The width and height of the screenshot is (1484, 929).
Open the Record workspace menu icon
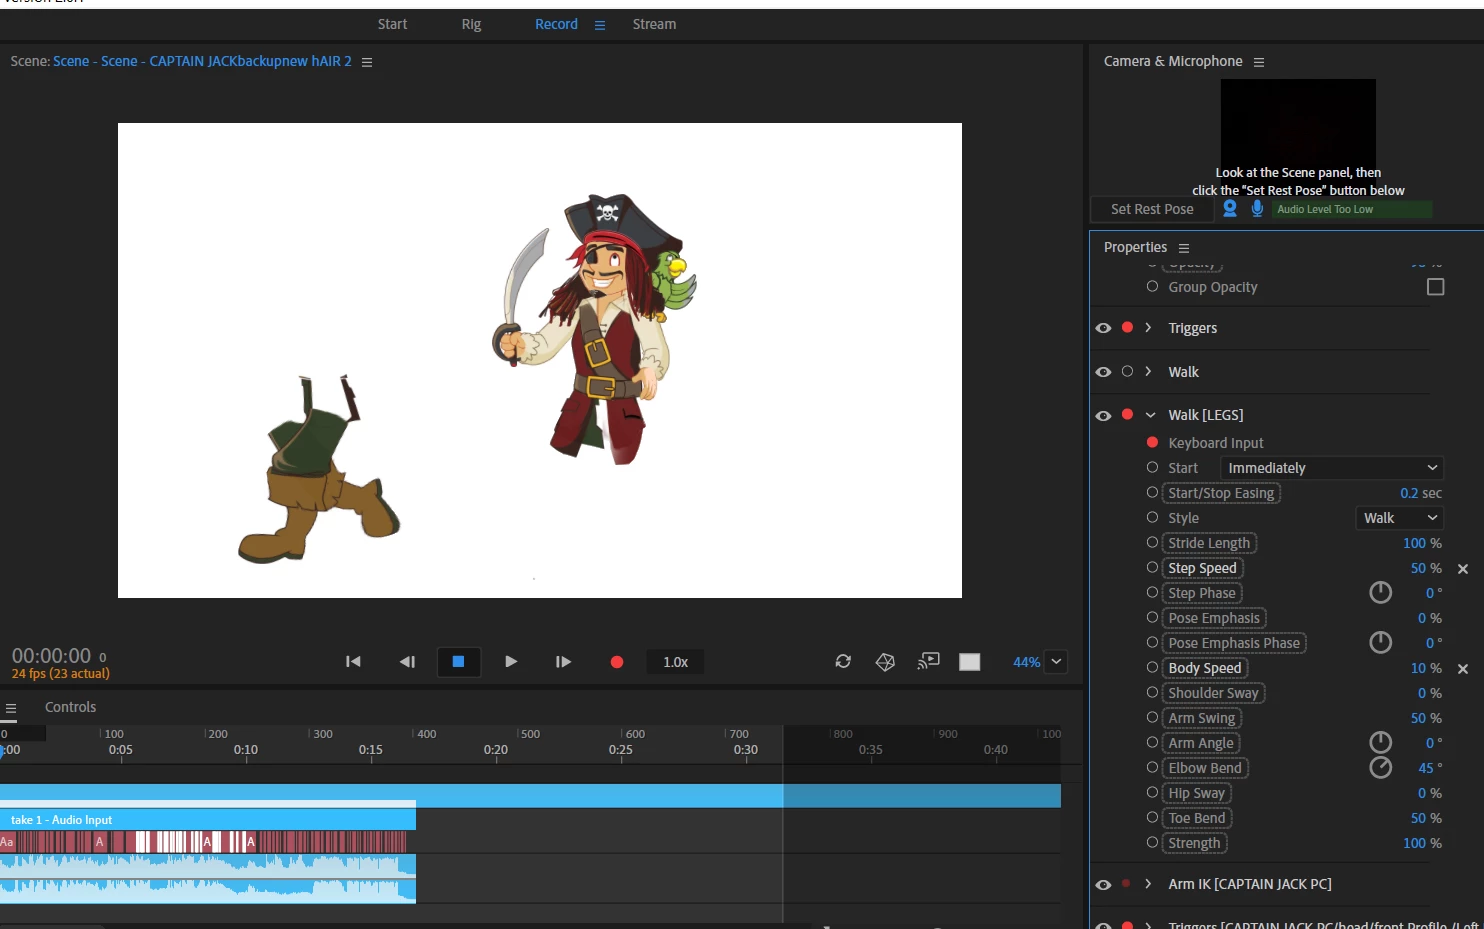tap(600, 25)
